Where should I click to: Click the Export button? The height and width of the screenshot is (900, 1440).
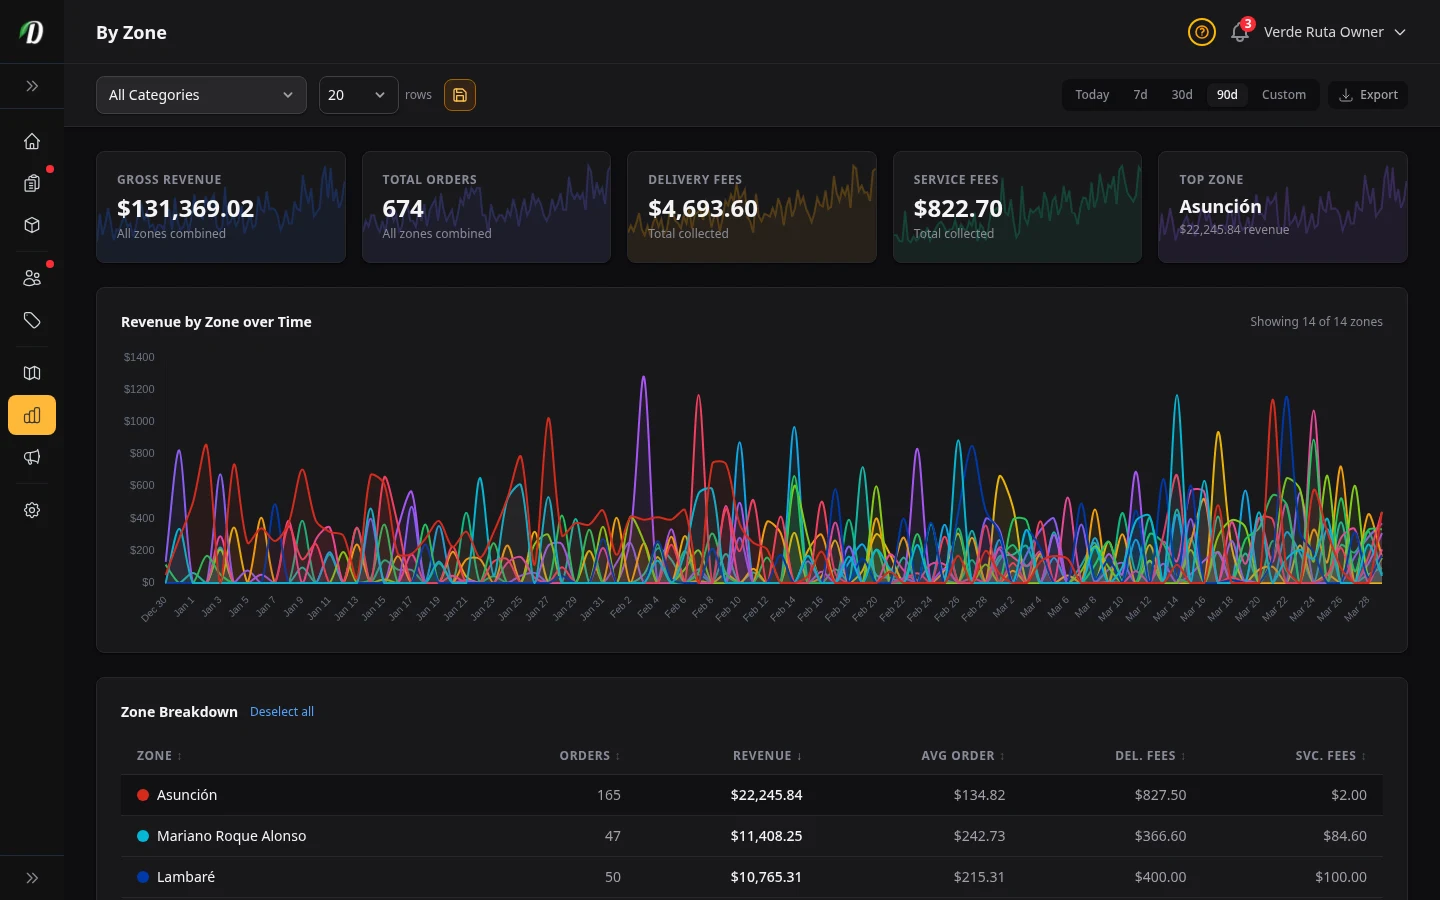click(x=1368, y=94)
